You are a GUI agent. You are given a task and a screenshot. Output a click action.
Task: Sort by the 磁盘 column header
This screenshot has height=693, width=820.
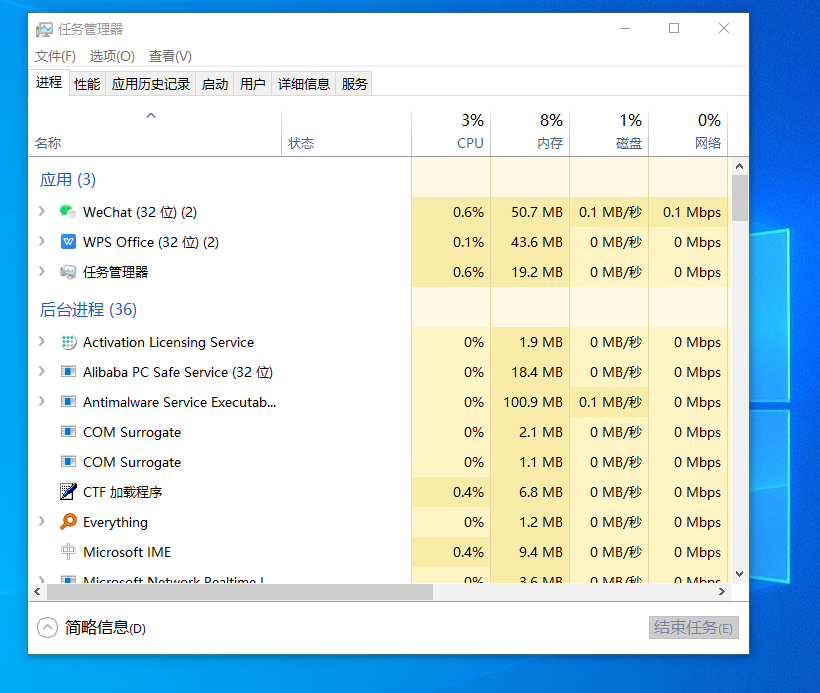coord(609,134)
